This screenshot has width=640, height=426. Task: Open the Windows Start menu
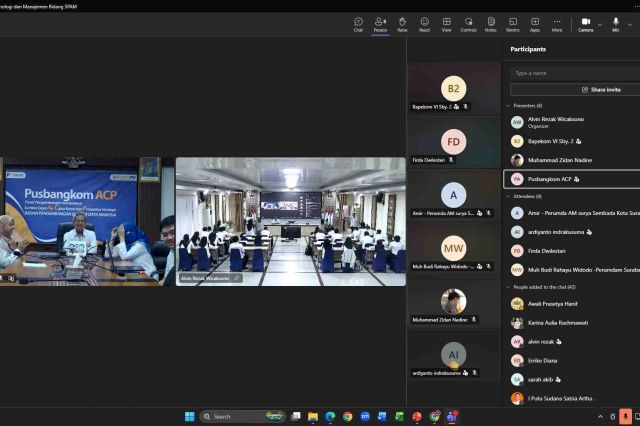189,416
